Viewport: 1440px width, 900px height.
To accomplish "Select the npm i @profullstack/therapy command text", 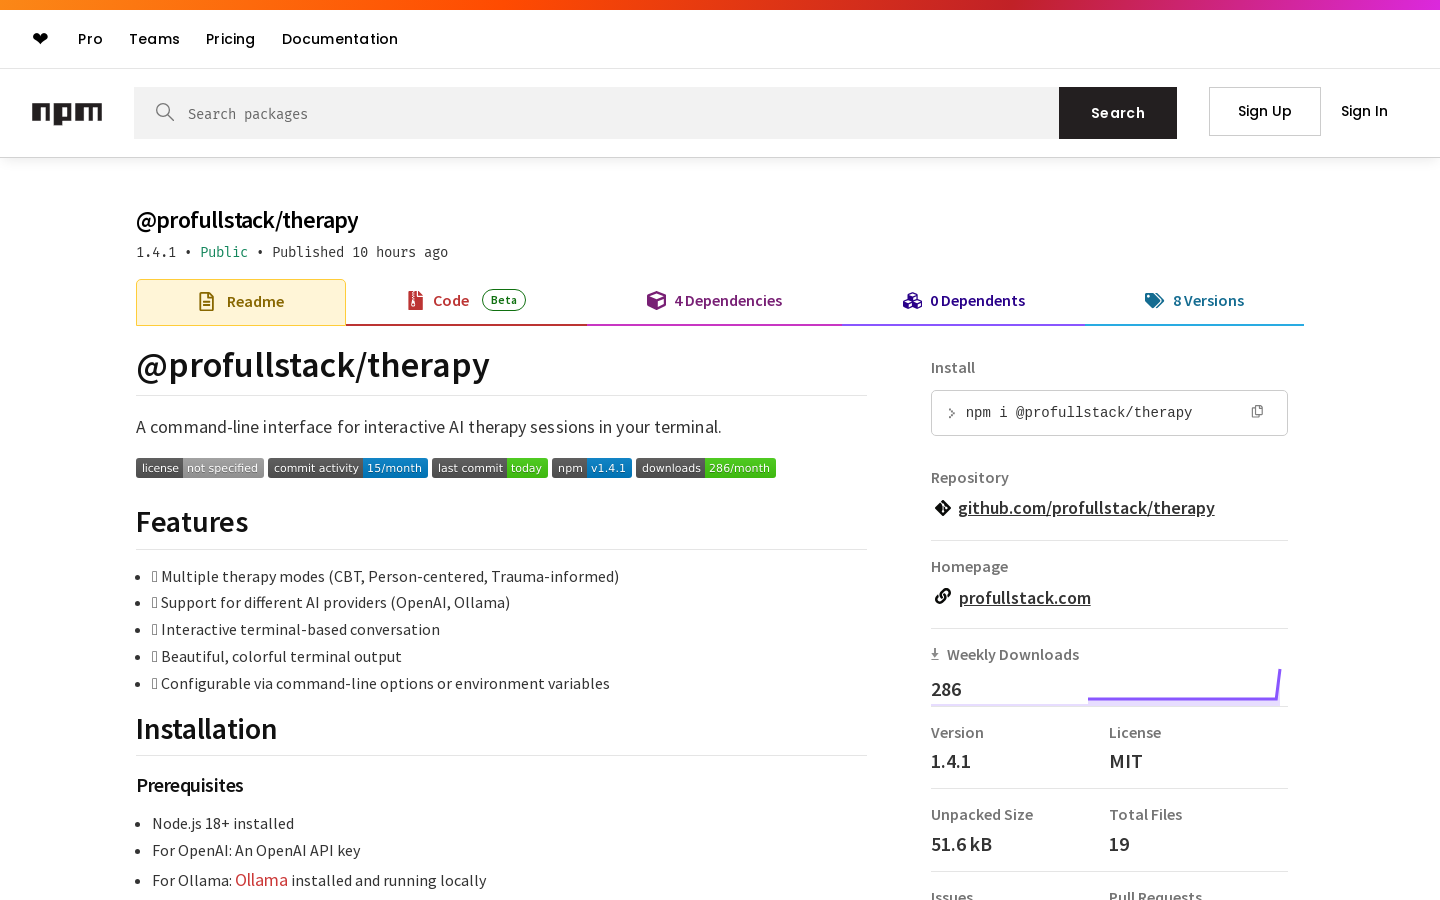I will pos(1079,413).
